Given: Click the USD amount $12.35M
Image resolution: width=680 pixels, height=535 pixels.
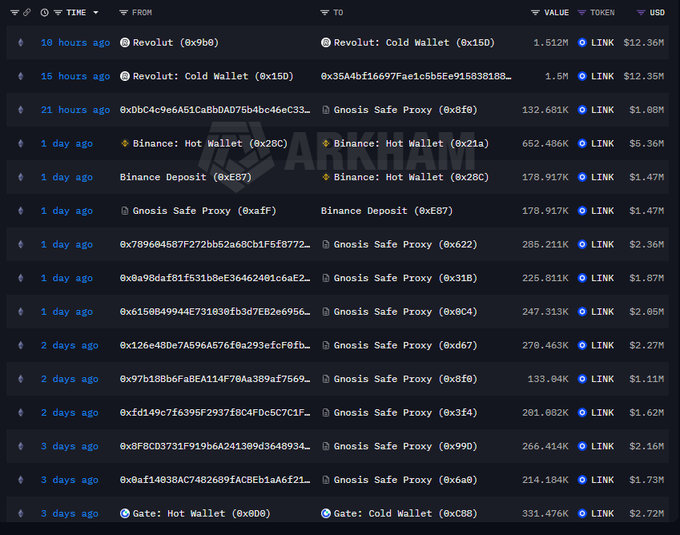Looking at the screenshot, I should pos(644,76).
